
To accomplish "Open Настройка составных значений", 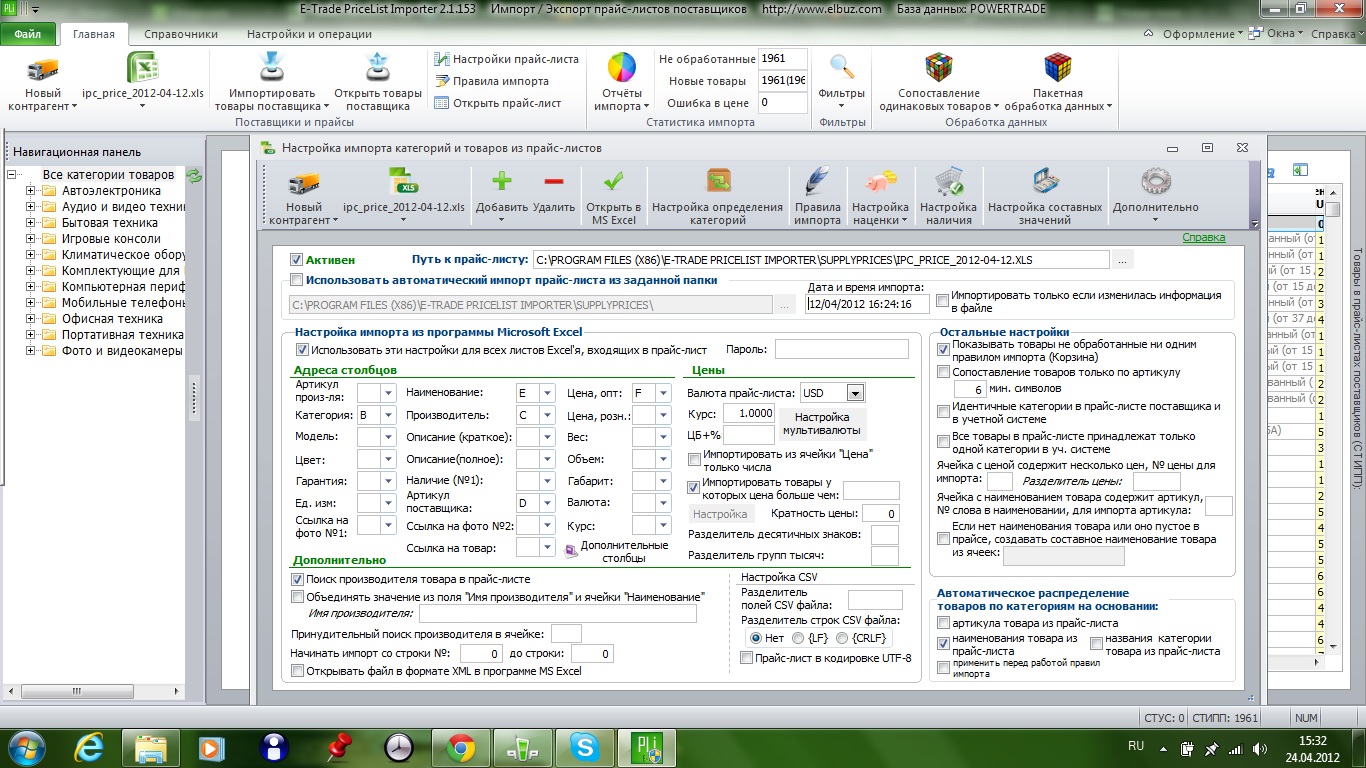I will pos(1045,197).
